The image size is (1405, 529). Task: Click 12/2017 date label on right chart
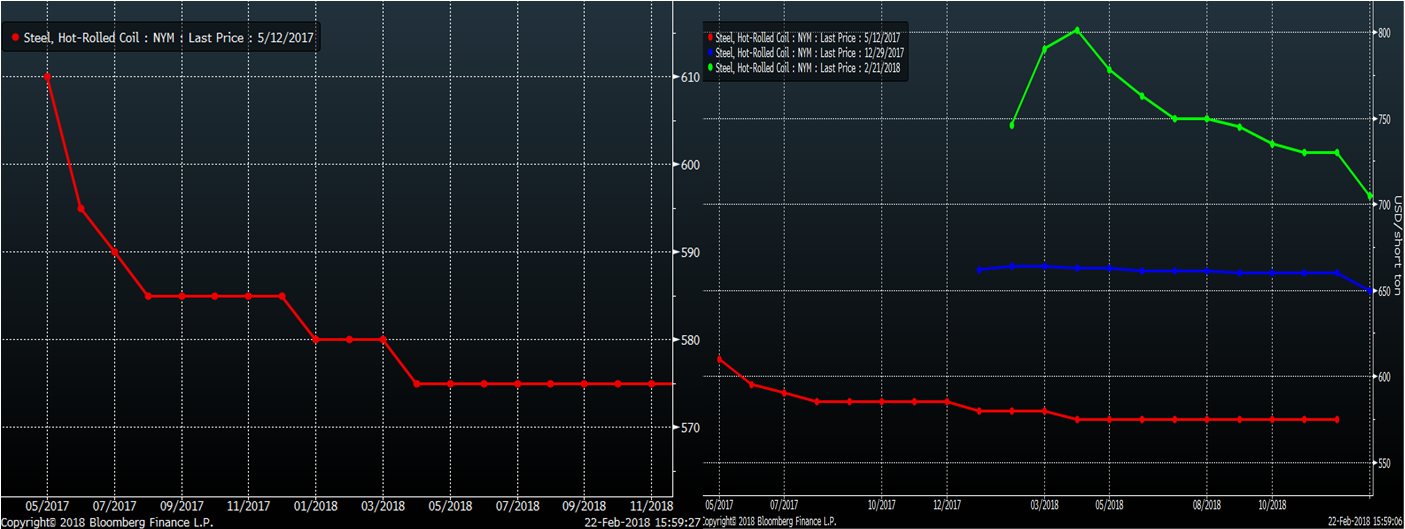coord(946,505)
